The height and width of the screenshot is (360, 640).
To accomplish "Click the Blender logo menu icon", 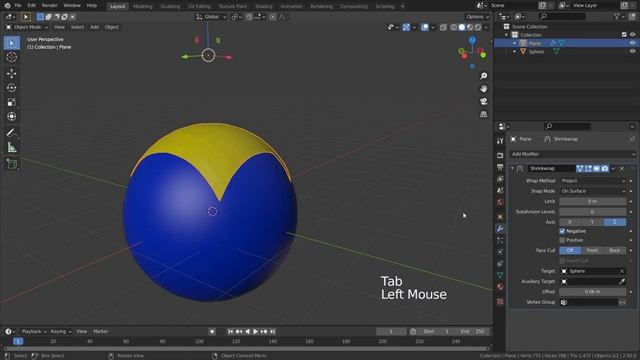I will pyautogui.click(x=7, y=6).
